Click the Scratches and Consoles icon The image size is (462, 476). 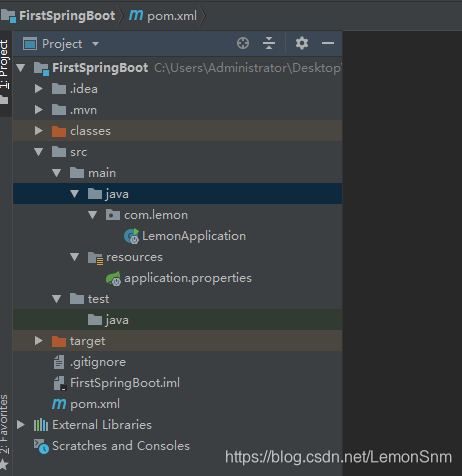(41, 446)
